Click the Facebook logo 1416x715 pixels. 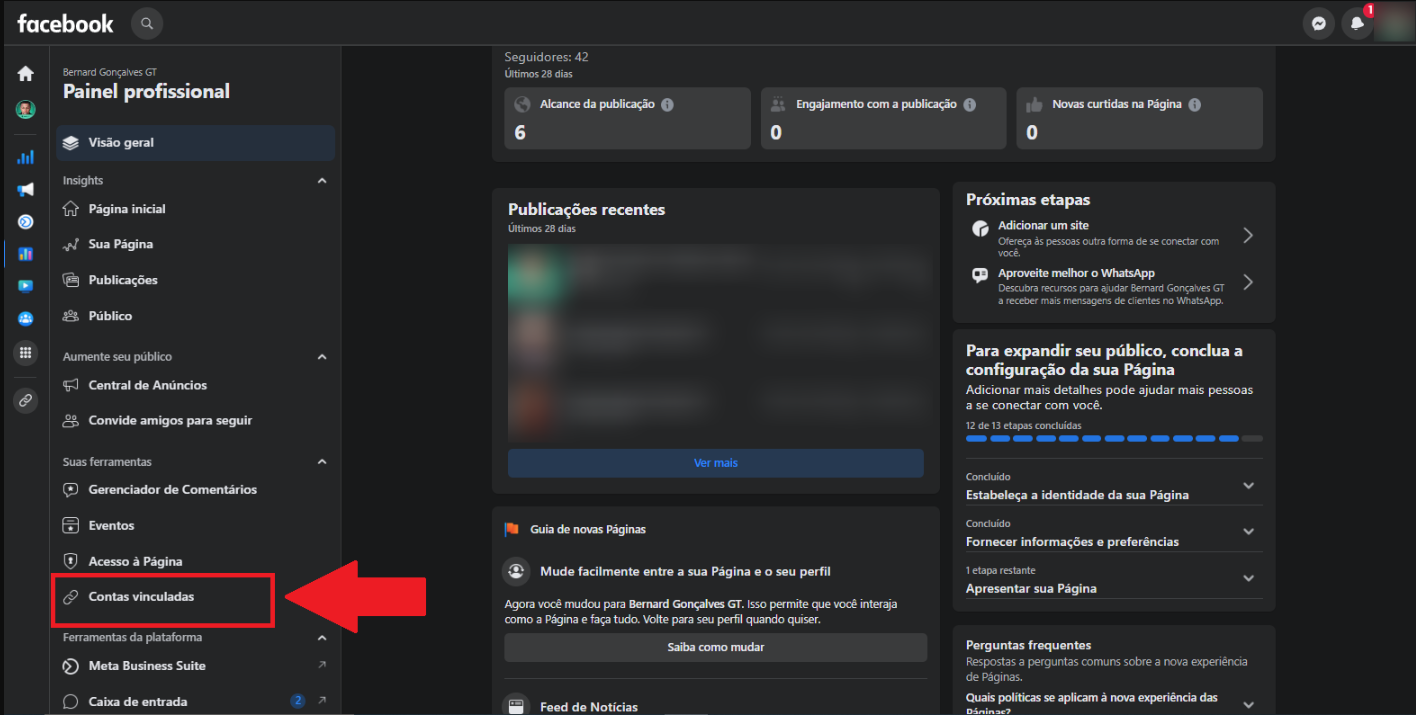pos(65,23)
